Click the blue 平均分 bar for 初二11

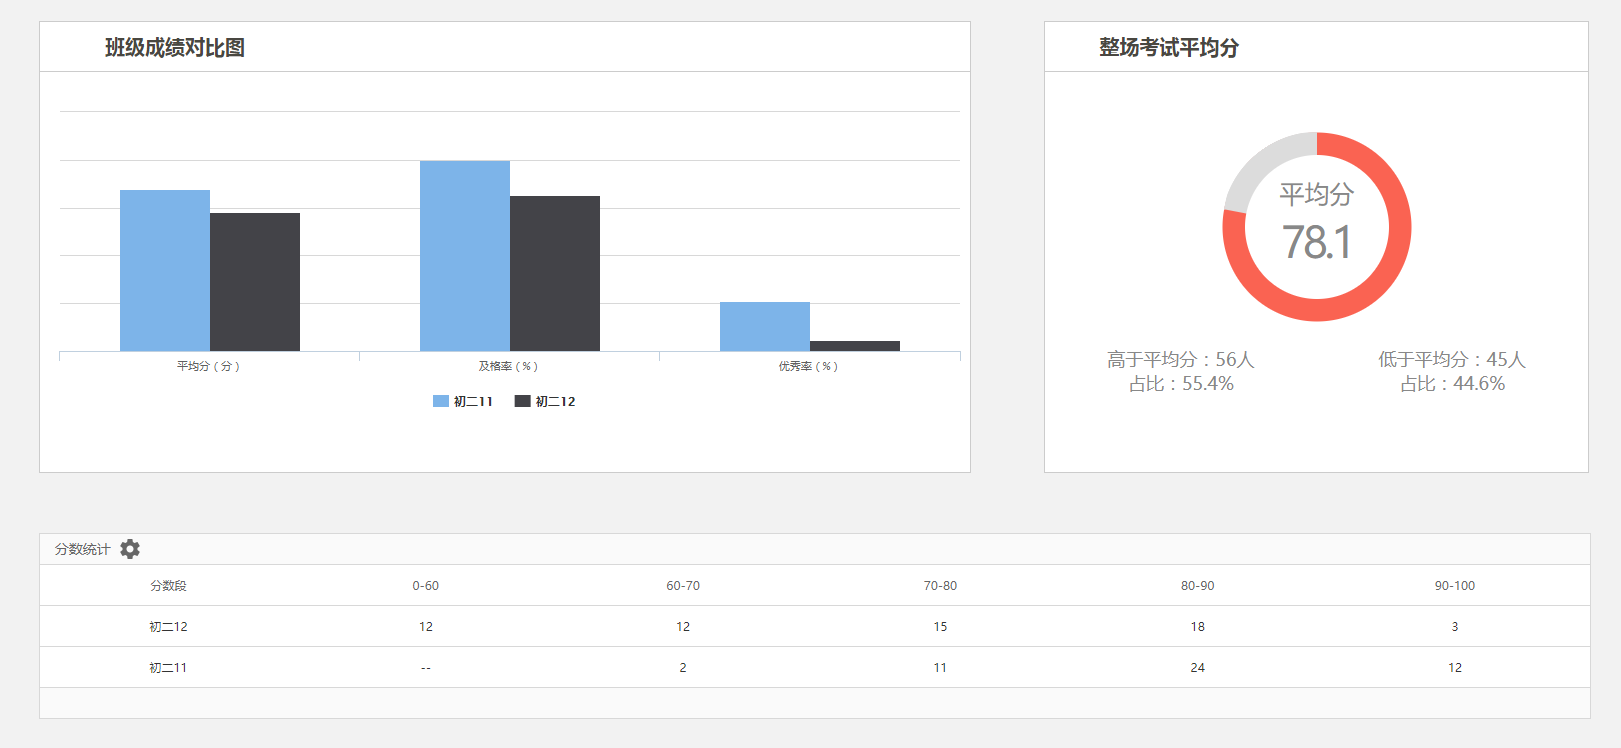165,270
